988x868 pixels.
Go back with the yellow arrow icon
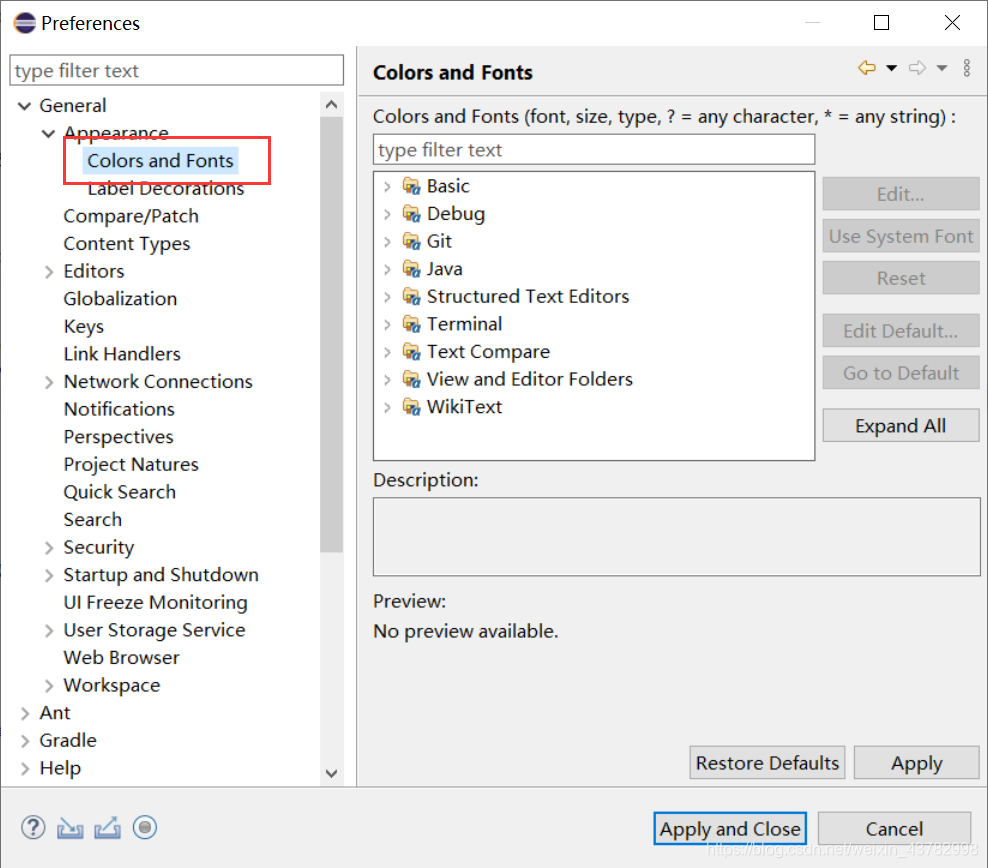coord(867,67)
